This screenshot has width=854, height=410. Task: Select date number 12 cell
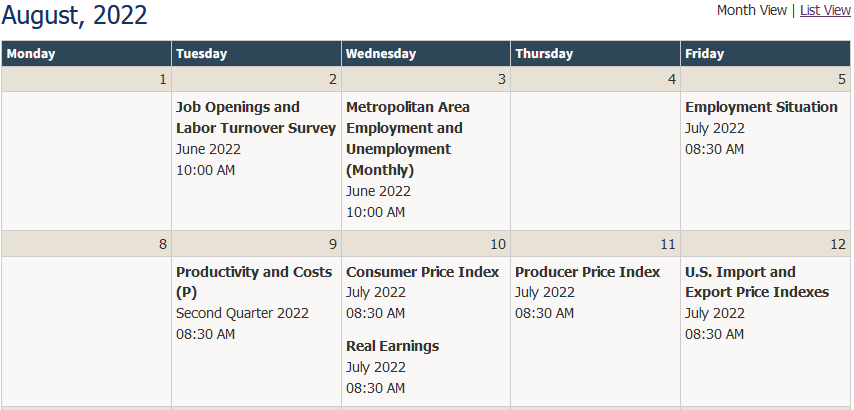click(765, 244)
